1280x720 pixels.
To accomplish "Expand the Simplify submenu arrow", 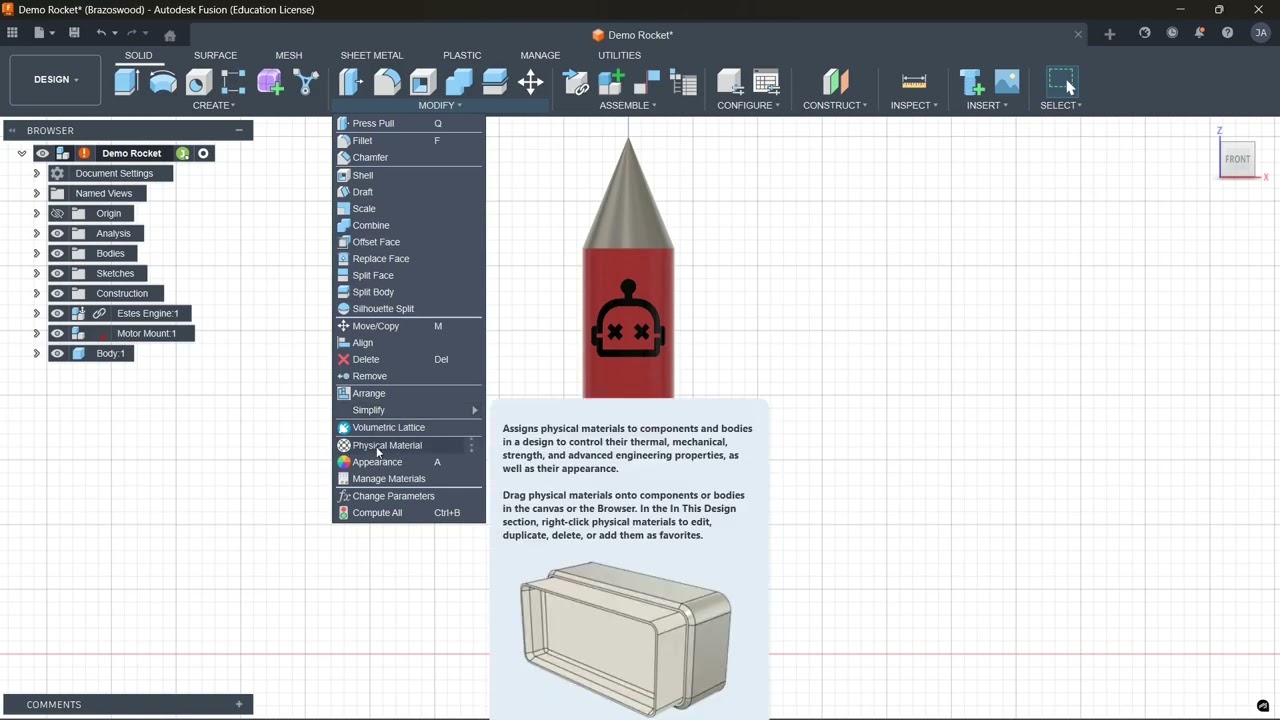I will pyautogui.click(x=474, y=410).
